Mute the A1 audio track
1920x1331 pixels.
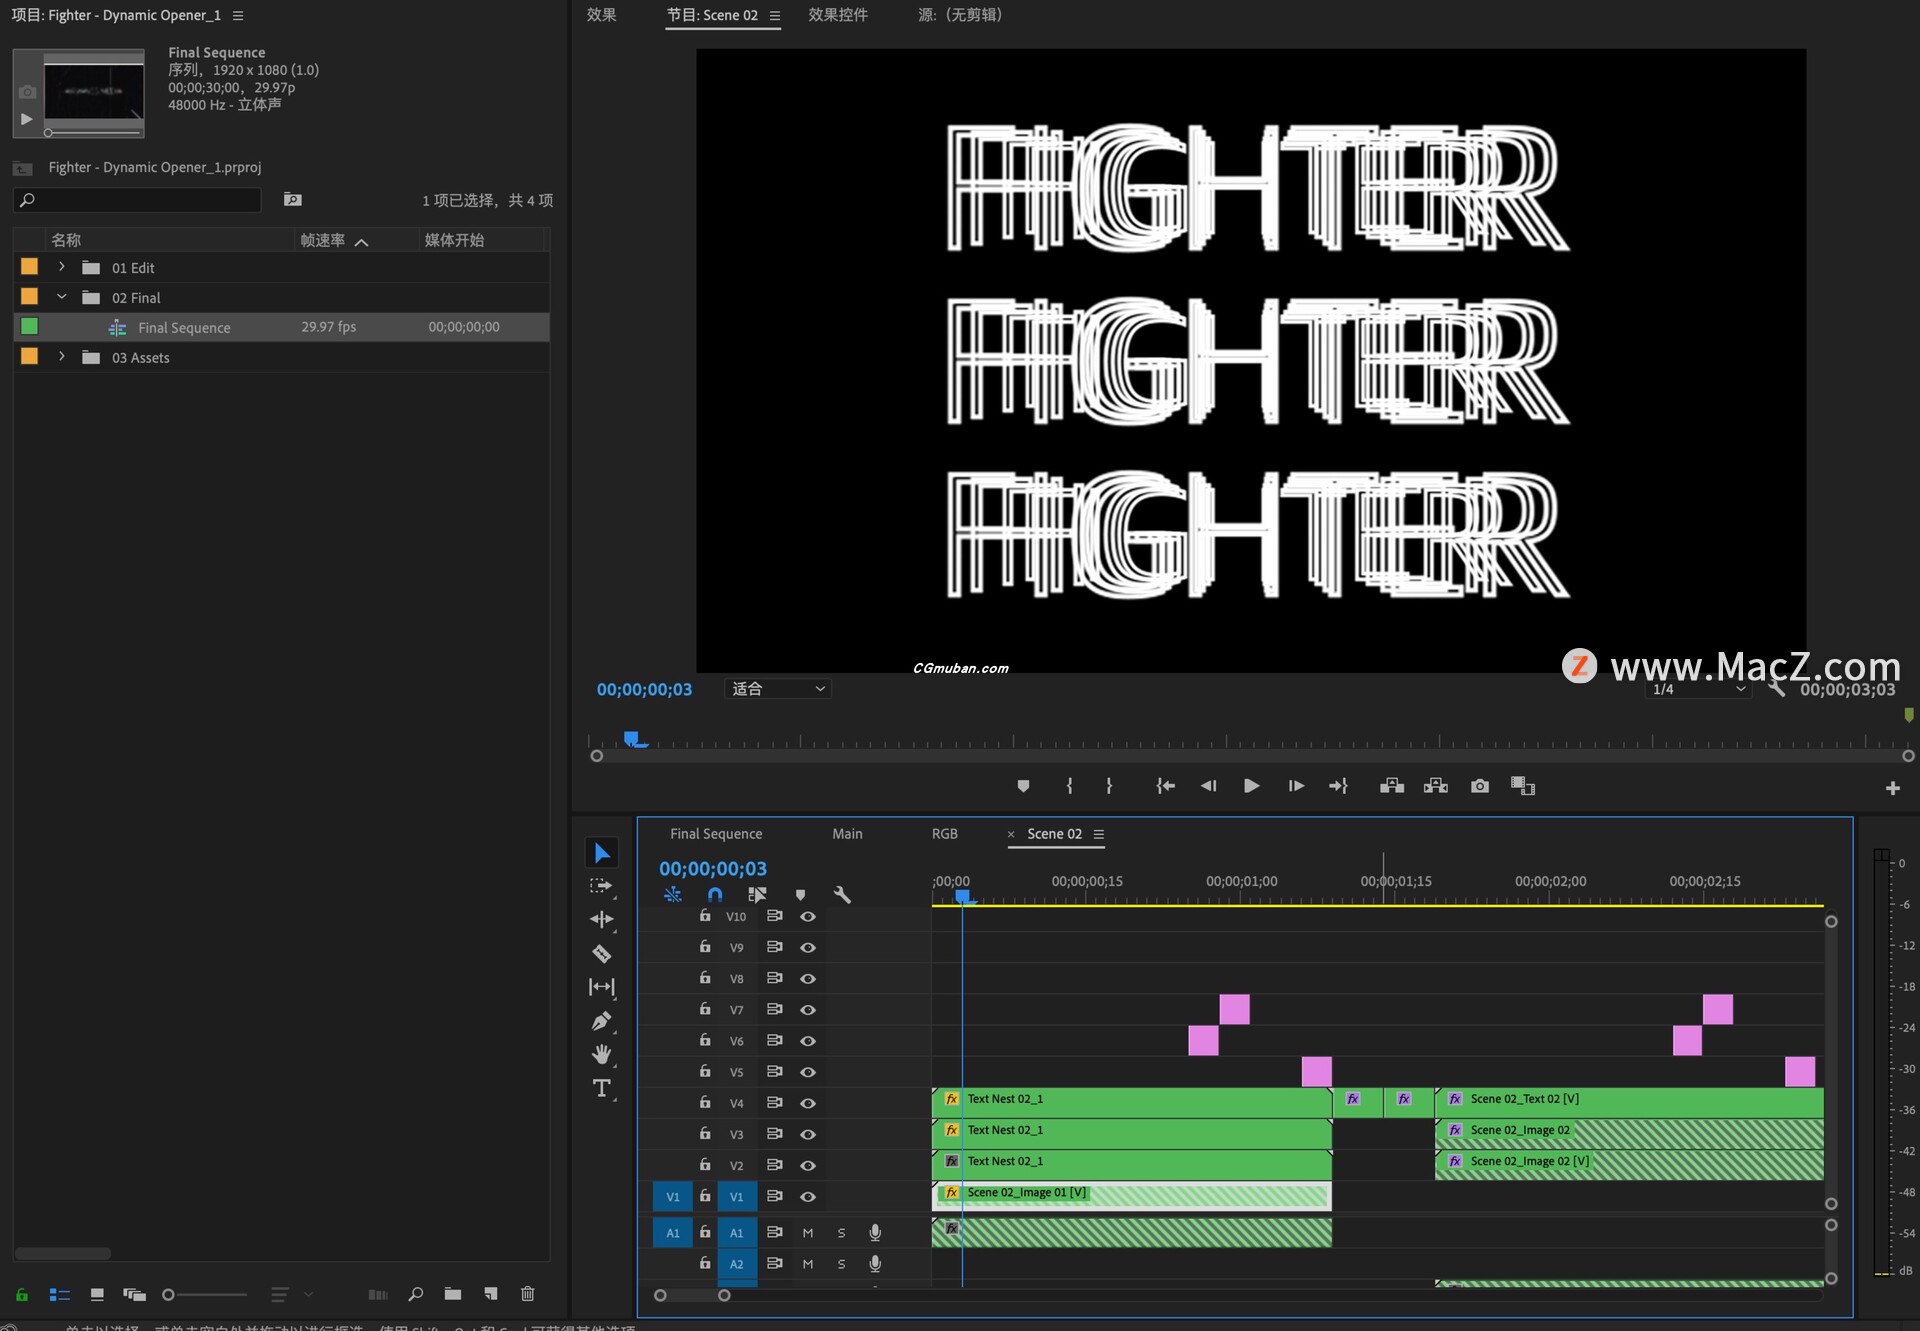pos(808,1233)
